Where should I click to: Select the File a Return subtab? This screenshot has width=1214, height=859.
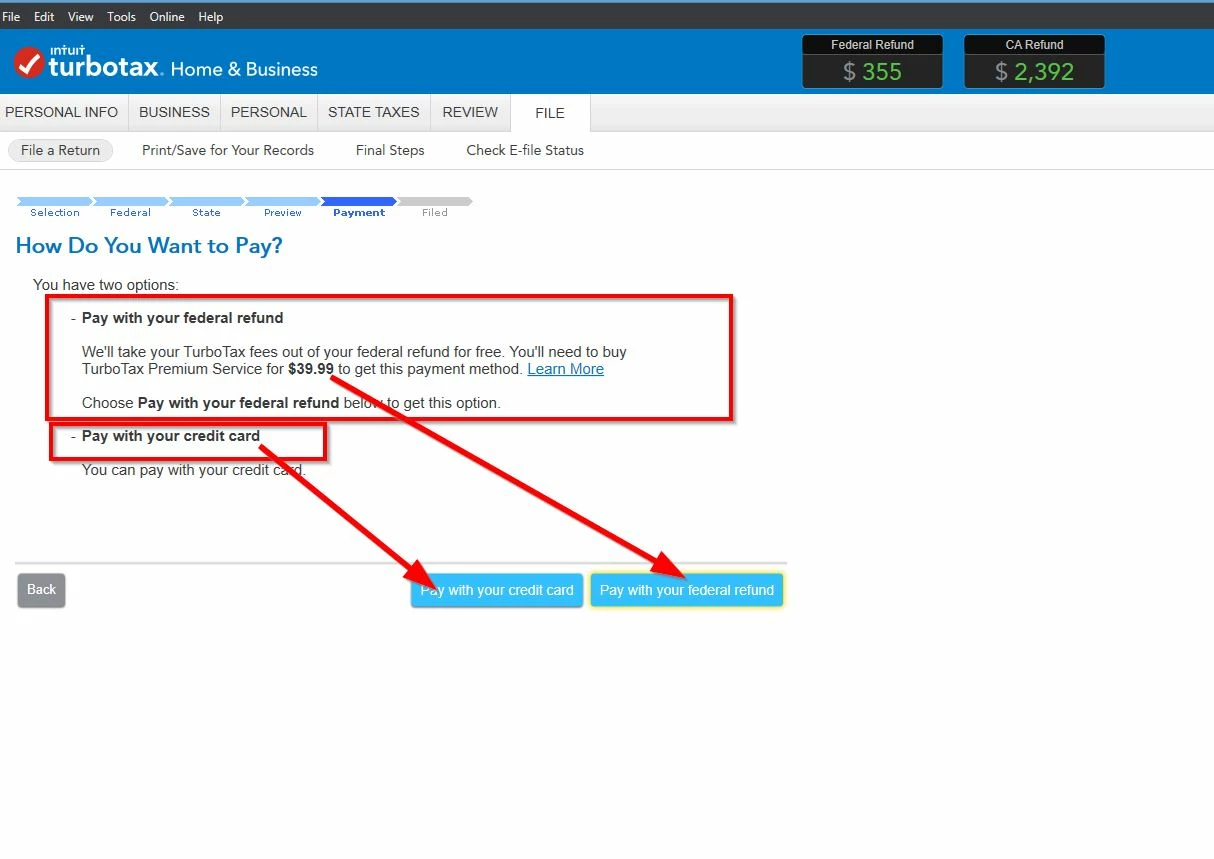click(x=61, y=150)
